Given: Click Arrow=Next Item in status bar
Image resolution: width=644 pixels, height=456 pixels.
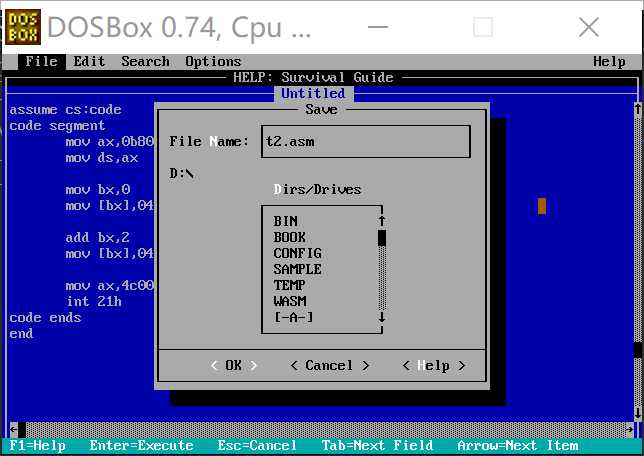Looking at the screenshot, I should 518,446.
